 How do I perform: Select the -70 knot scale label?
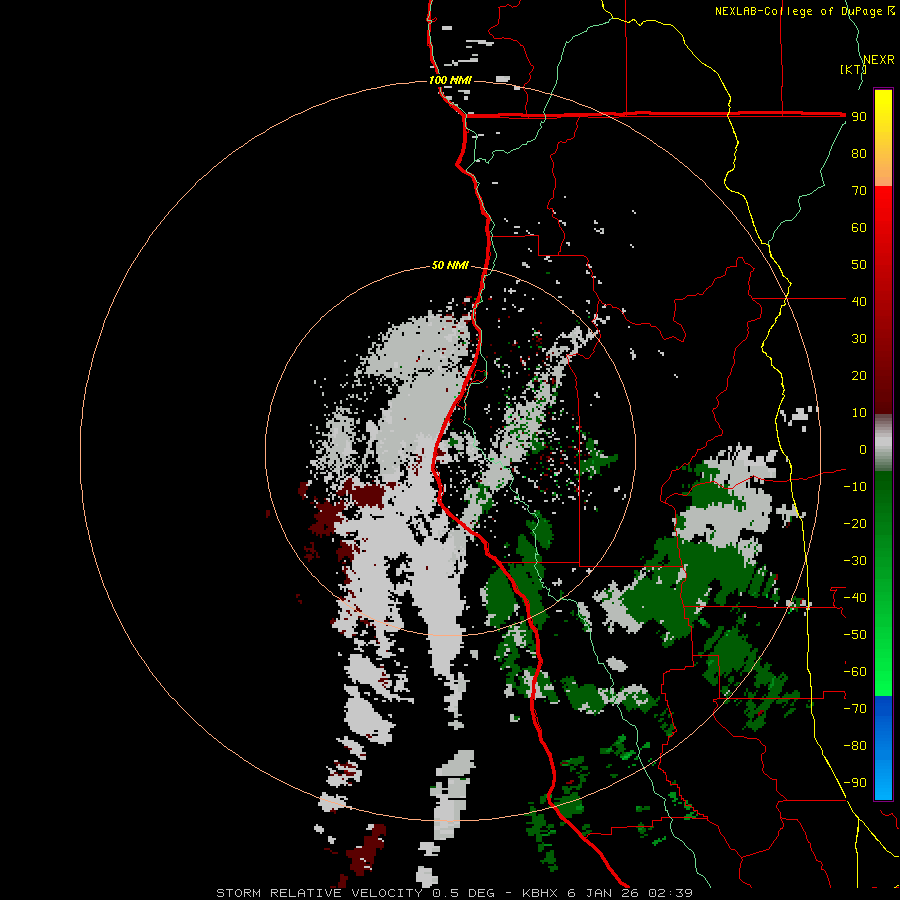[855, 709]
